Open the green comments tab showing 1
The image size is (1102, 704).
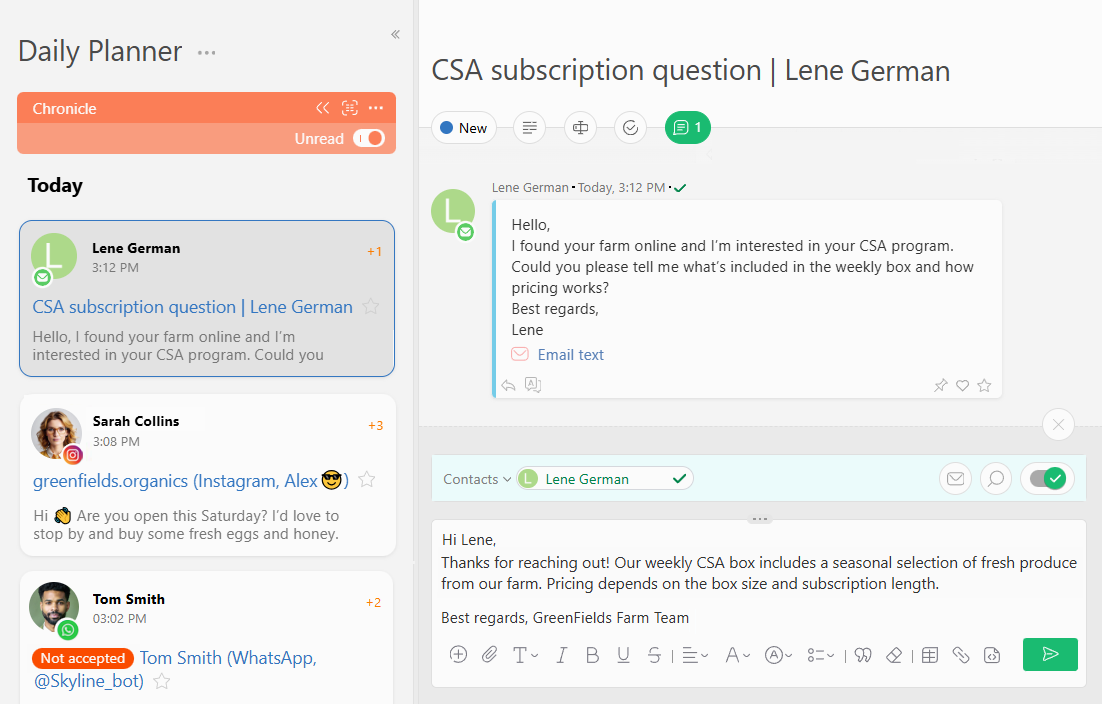click(687, 128)
